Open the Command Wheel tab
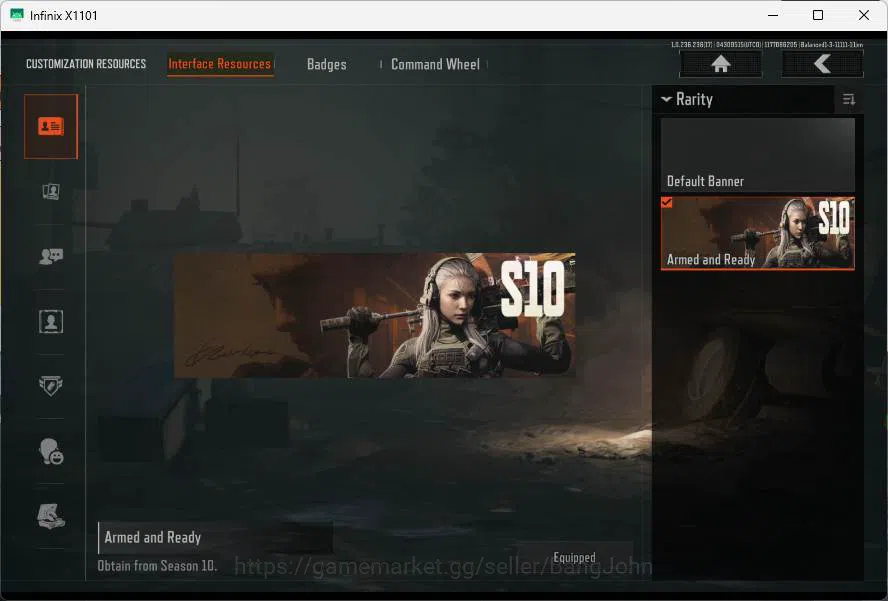 (435, 65)
